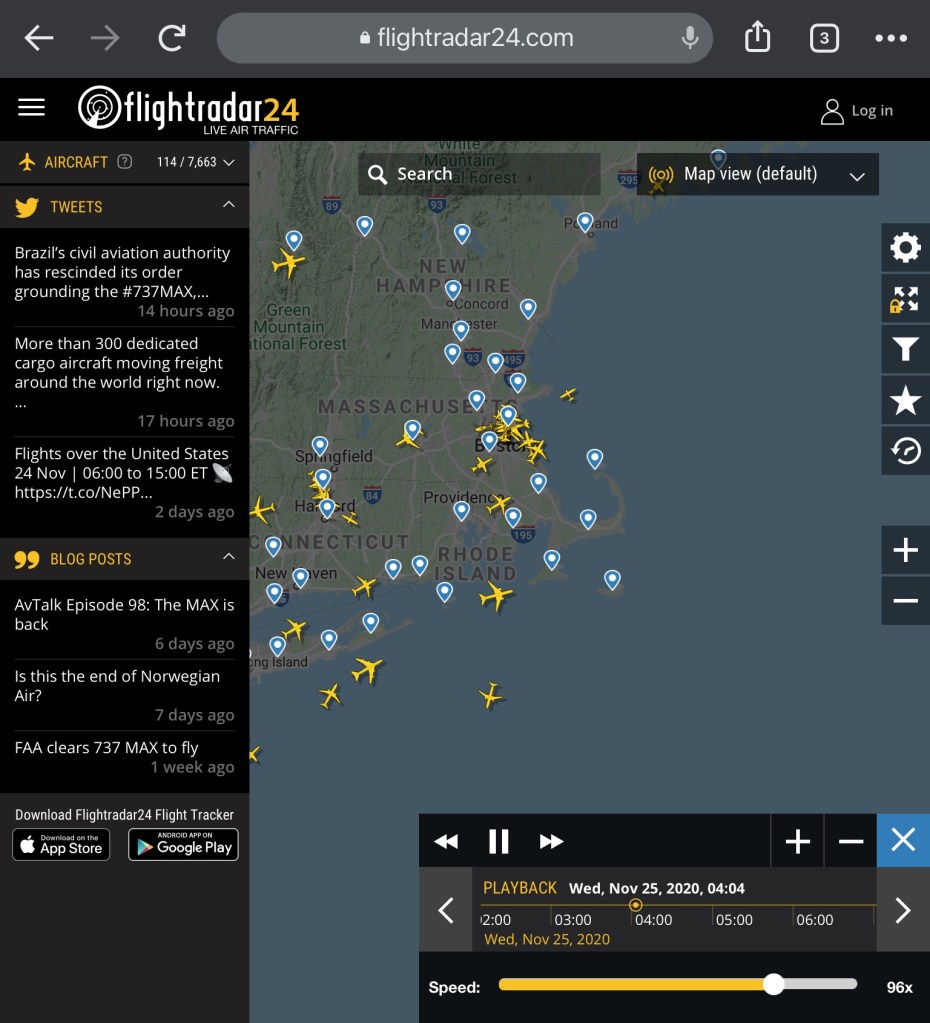930x1023 pixels.
Task: Open 'Is this the end of Norwegian Air?' post
Action: coord(117,686)
